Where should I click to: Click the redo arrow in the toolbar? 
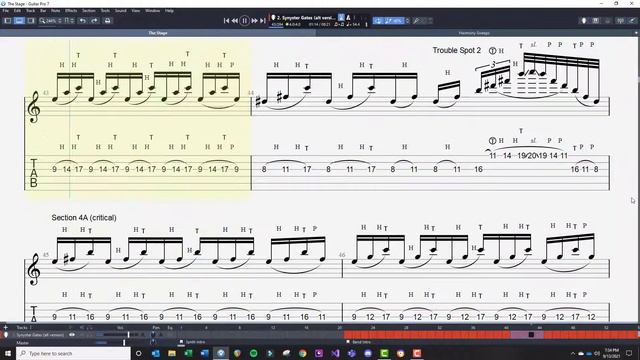tap(94, 20)
